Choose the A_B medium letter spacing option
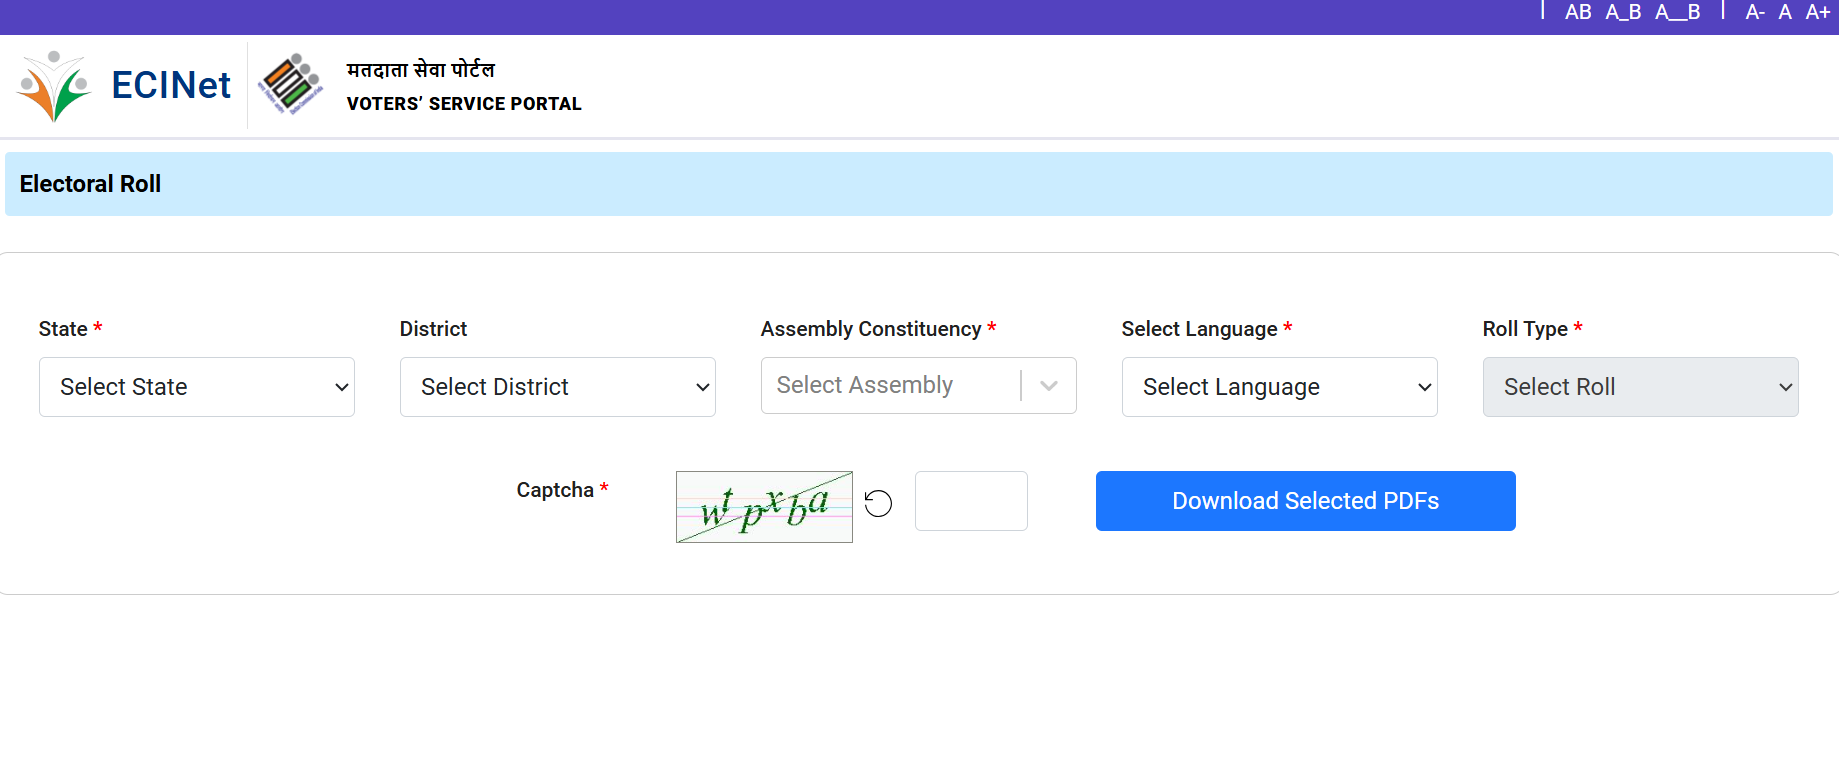Viewport: 1839px width, 780px height. pos(1623,12)
